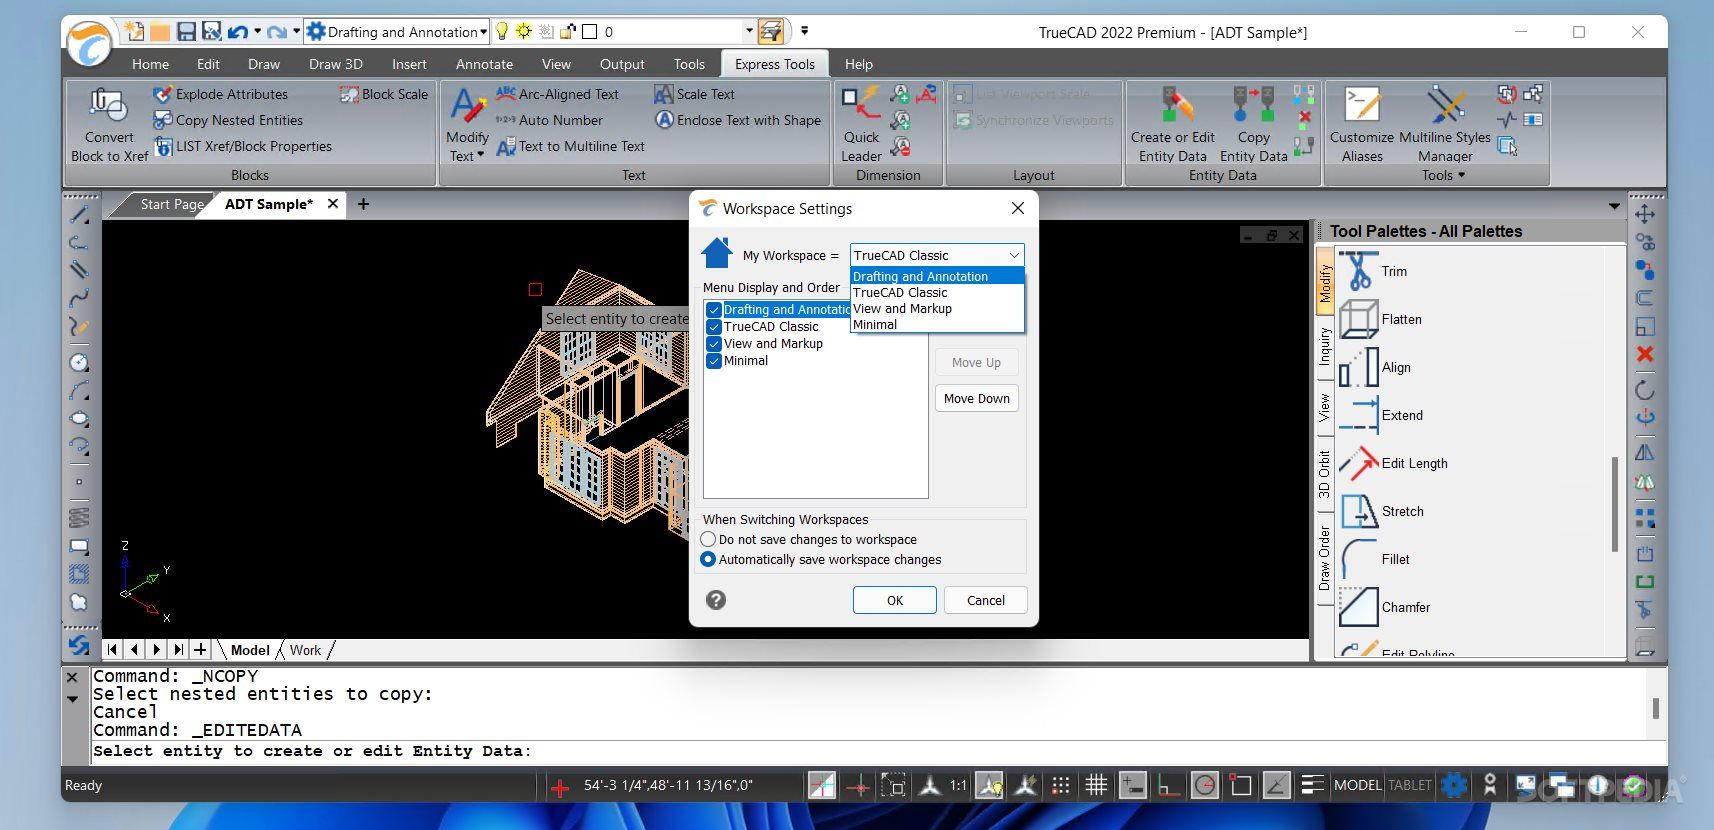
Task: Click Block Scale tool
Action: pyautogui.click(x=383, y=94)
